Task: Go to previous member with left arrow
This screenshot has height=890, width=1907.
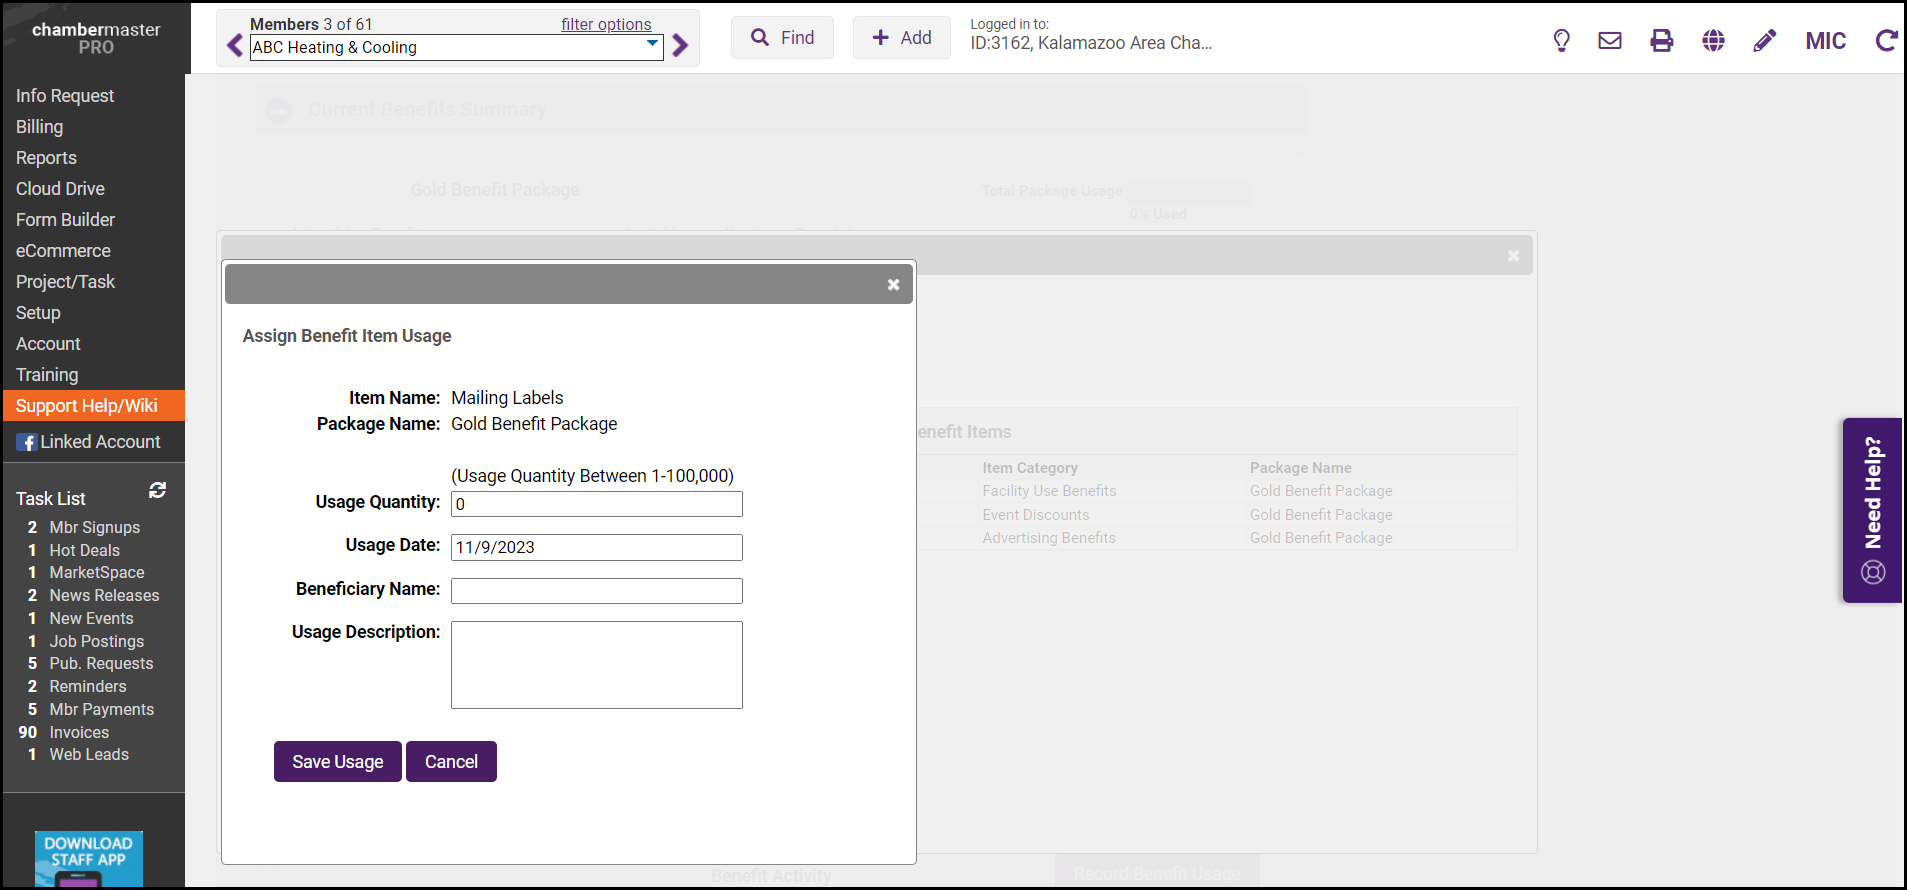Action: [x=235, y=45]
